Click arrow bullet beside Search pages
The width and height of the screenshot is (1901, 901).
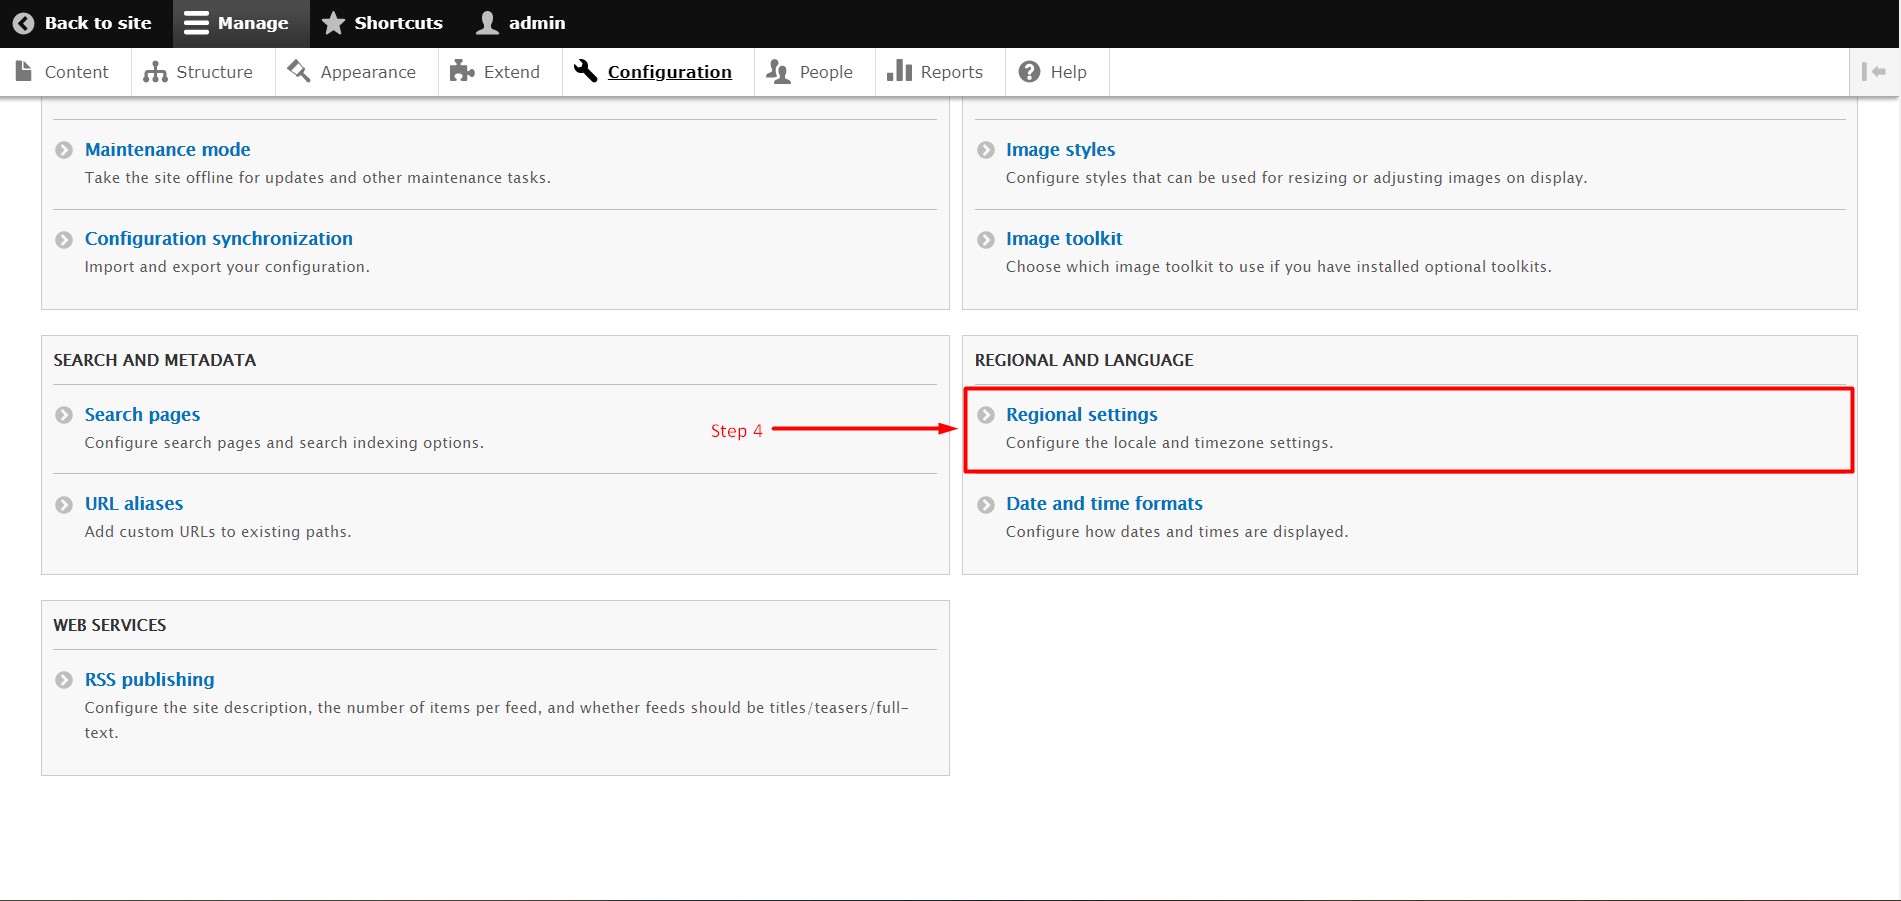tap(64, 415)
